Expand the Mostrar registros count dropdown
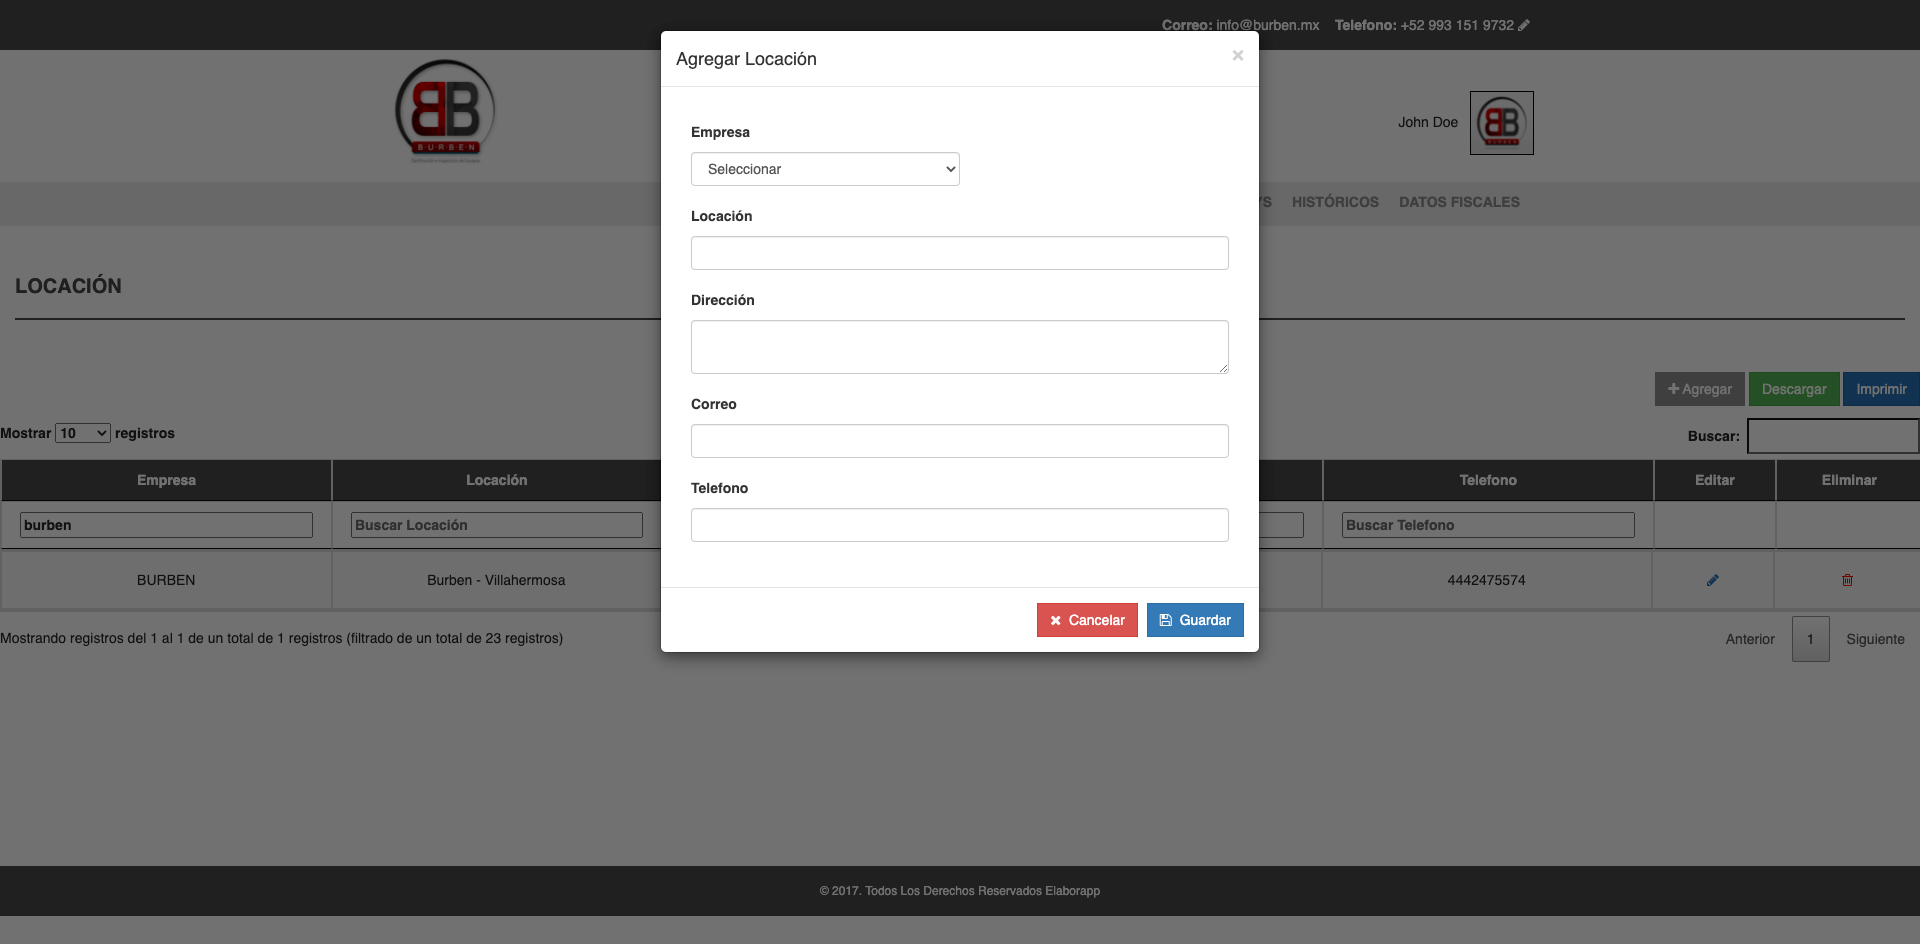Viewport: 1920px width, 944px height. pos(82,433)
